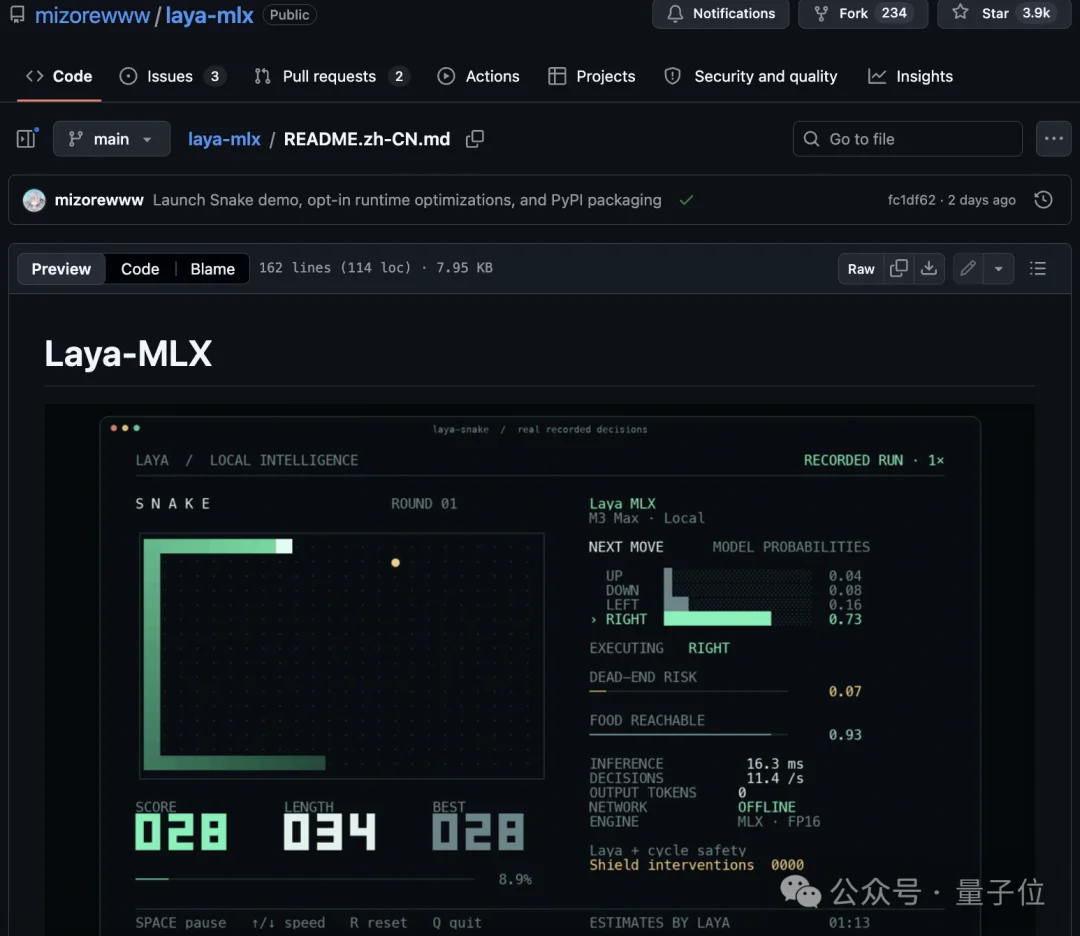The image size is (1080, 936).
Task: Open the Code repository tab
Action: (x=59, y=76)
